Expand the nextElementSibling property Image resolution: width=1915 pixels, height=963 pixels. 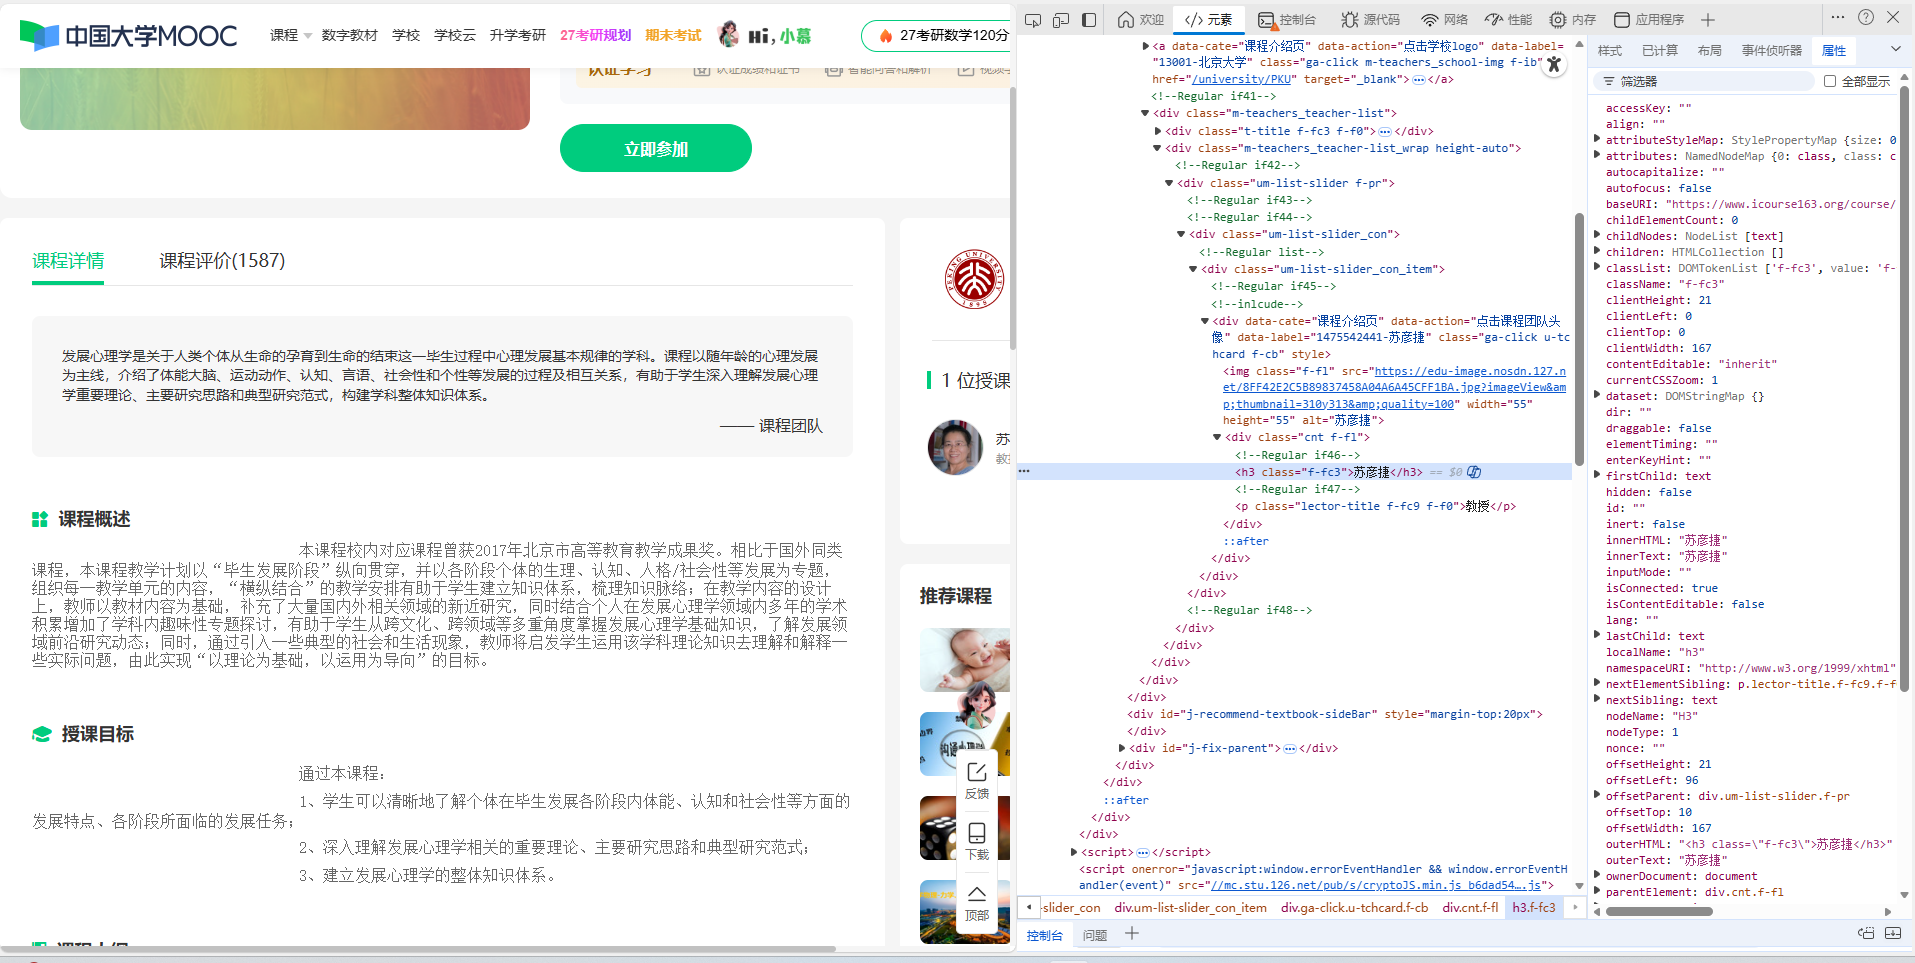pos(1597,684)
